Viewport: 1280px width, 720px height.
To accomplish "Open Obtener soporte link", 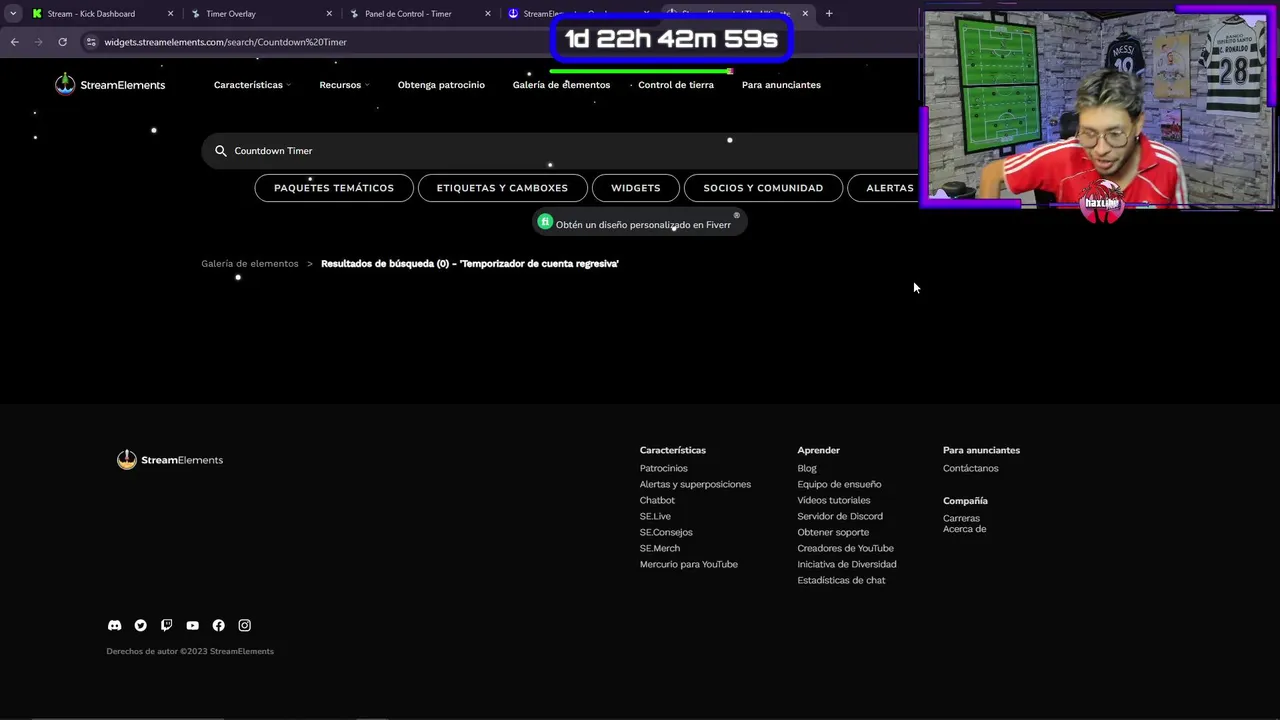I will (833, 532).
